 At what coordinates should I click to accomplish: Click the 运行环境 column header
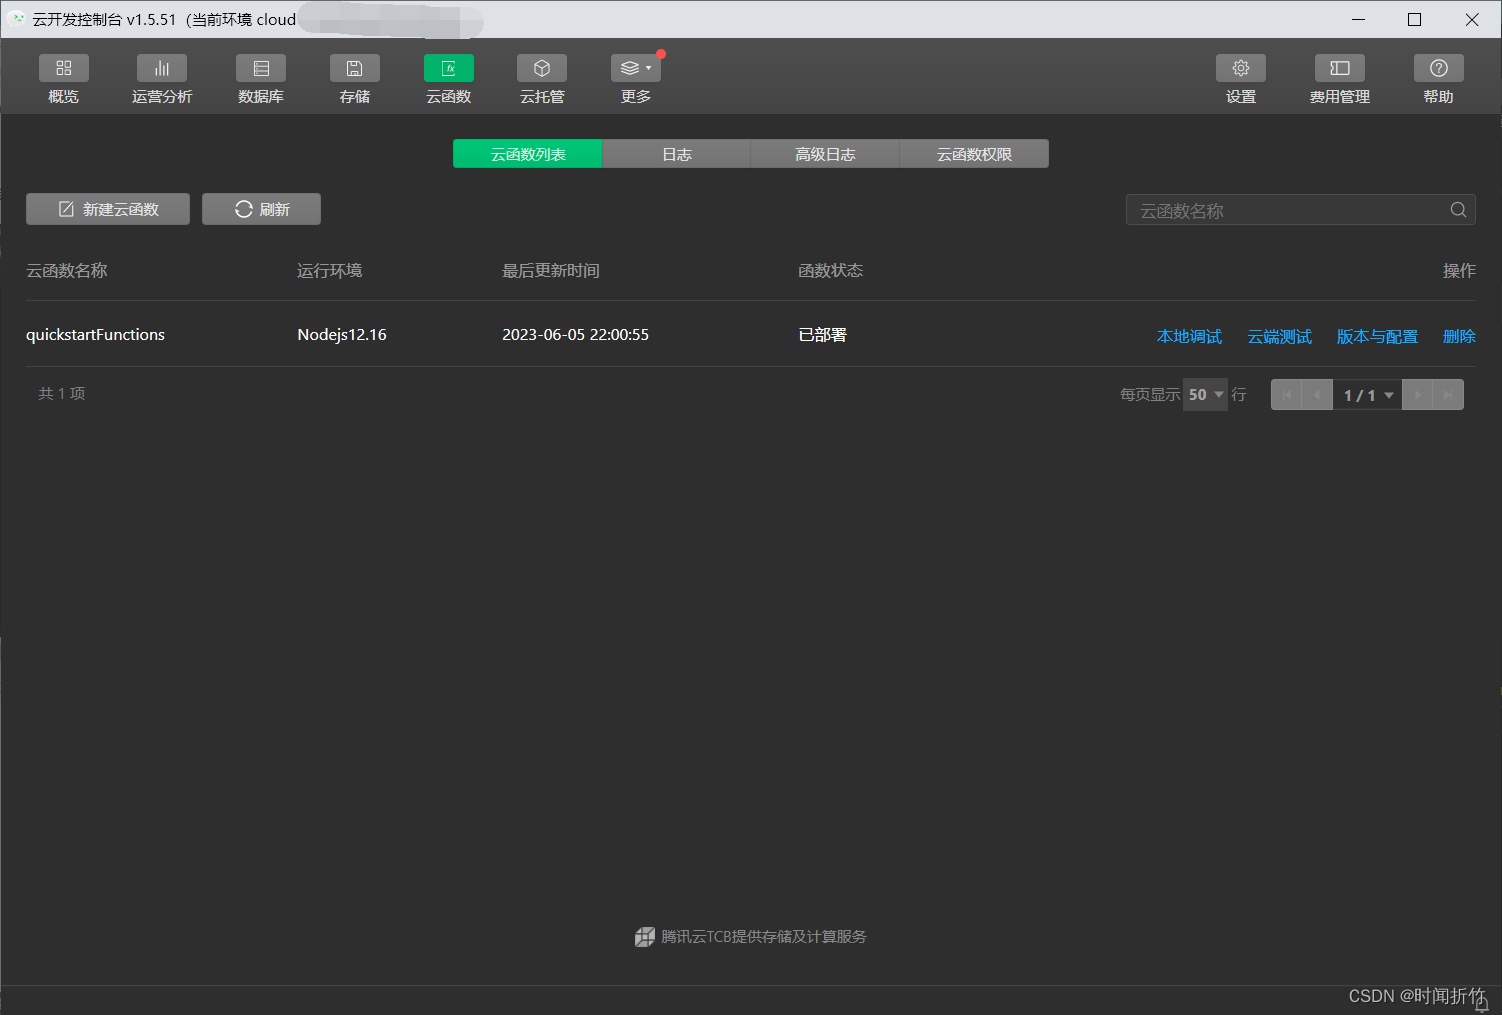[x=330, y=271]
